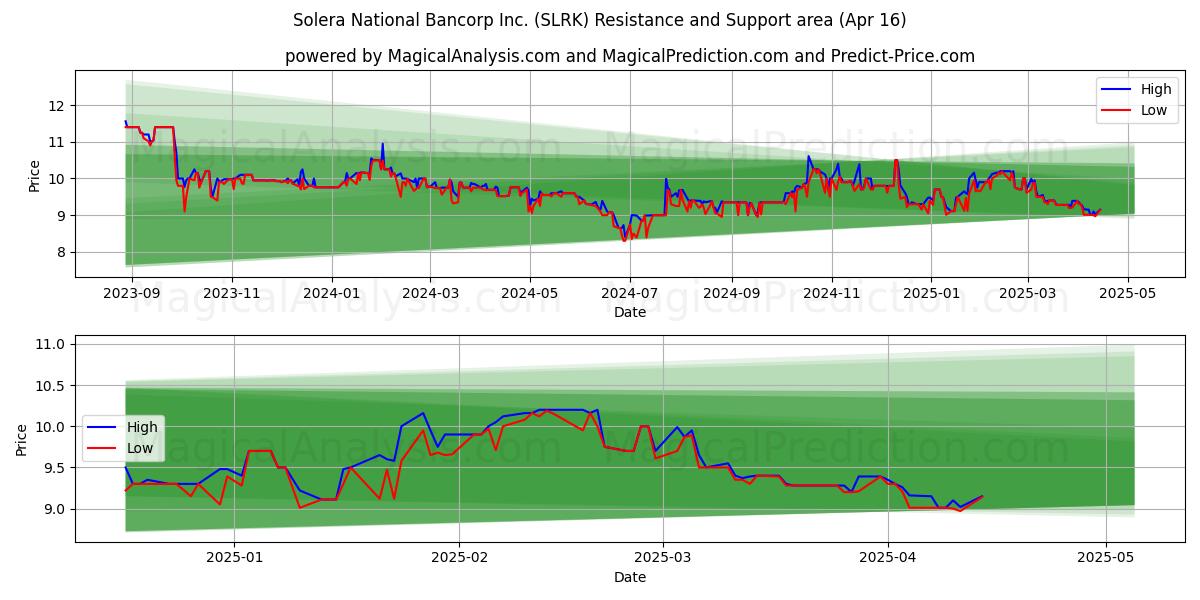Click the '10.5' price tick on bottom chart
The image size is (1200, 600).
pyautogui.click(x=52, y=386)
